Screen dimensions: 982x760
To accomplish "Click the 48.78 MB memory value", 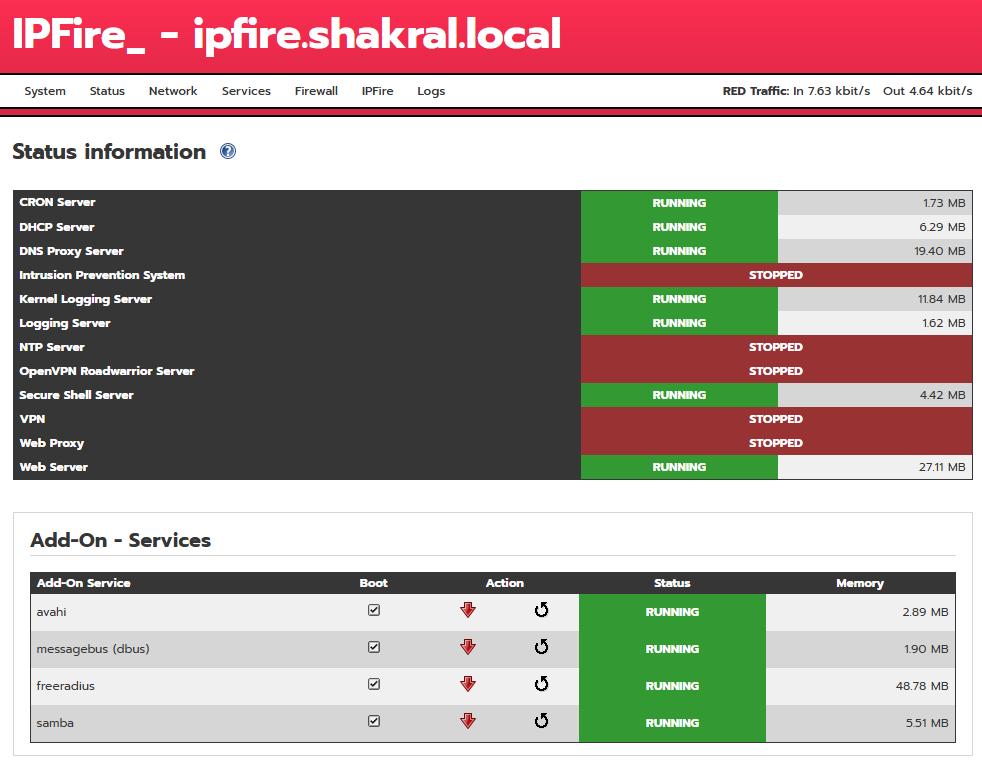I will click(922, 686).
